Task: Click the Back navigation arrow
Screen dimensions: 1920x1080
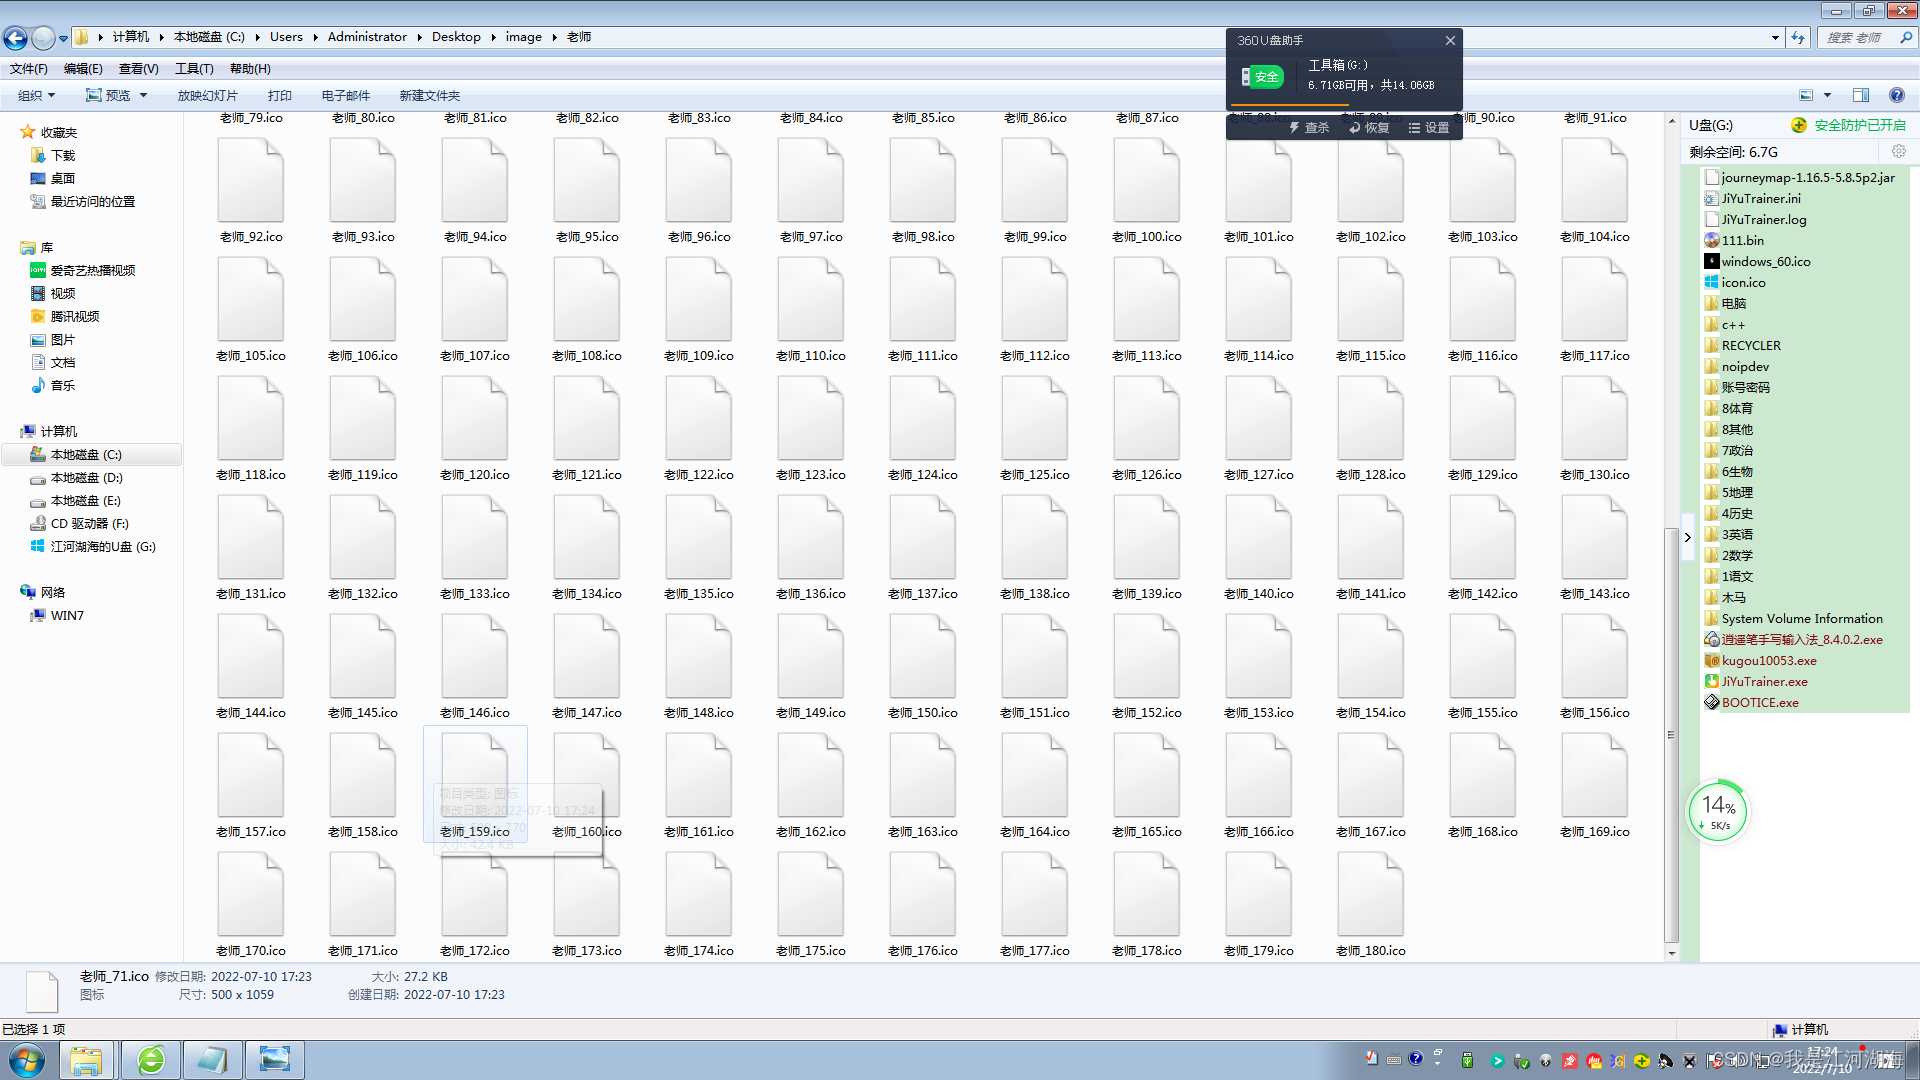Action: click(16, 38)
